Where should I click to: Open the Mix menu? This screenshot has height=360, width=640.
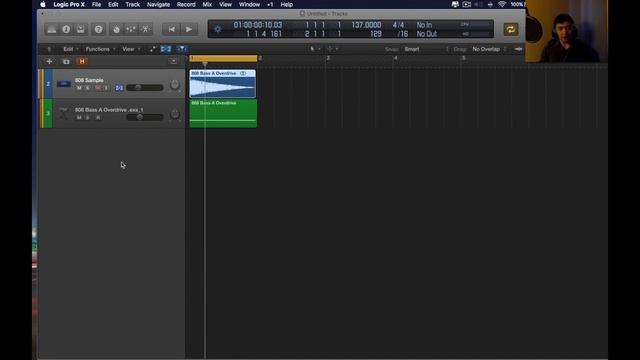[207, 4]
